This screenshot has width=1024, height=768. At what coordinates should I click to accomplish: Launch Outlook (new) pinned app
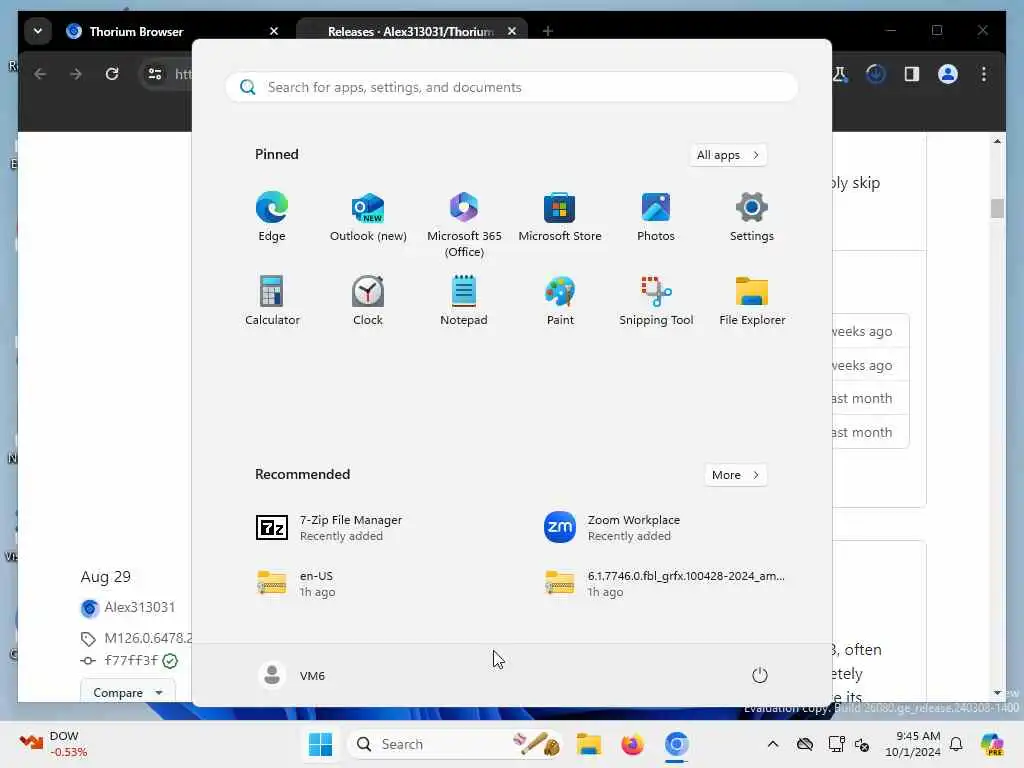[x=368, y=216]
